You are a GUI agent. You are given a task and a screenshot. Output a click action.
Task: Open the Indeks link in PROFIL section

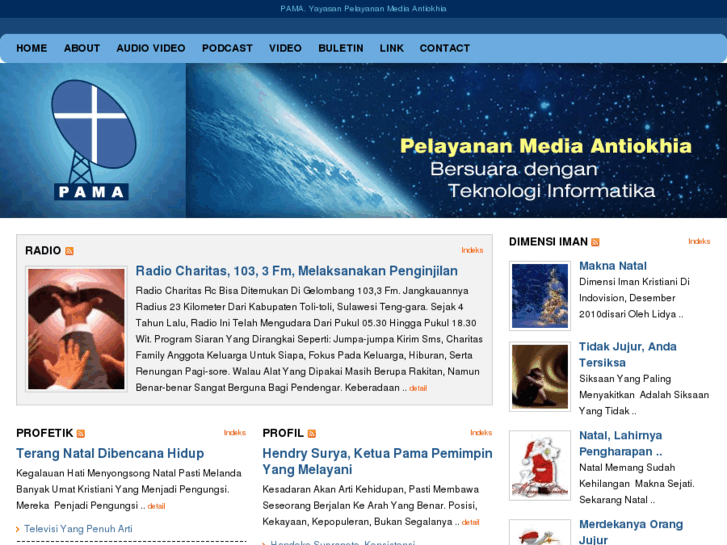point(481,433)
